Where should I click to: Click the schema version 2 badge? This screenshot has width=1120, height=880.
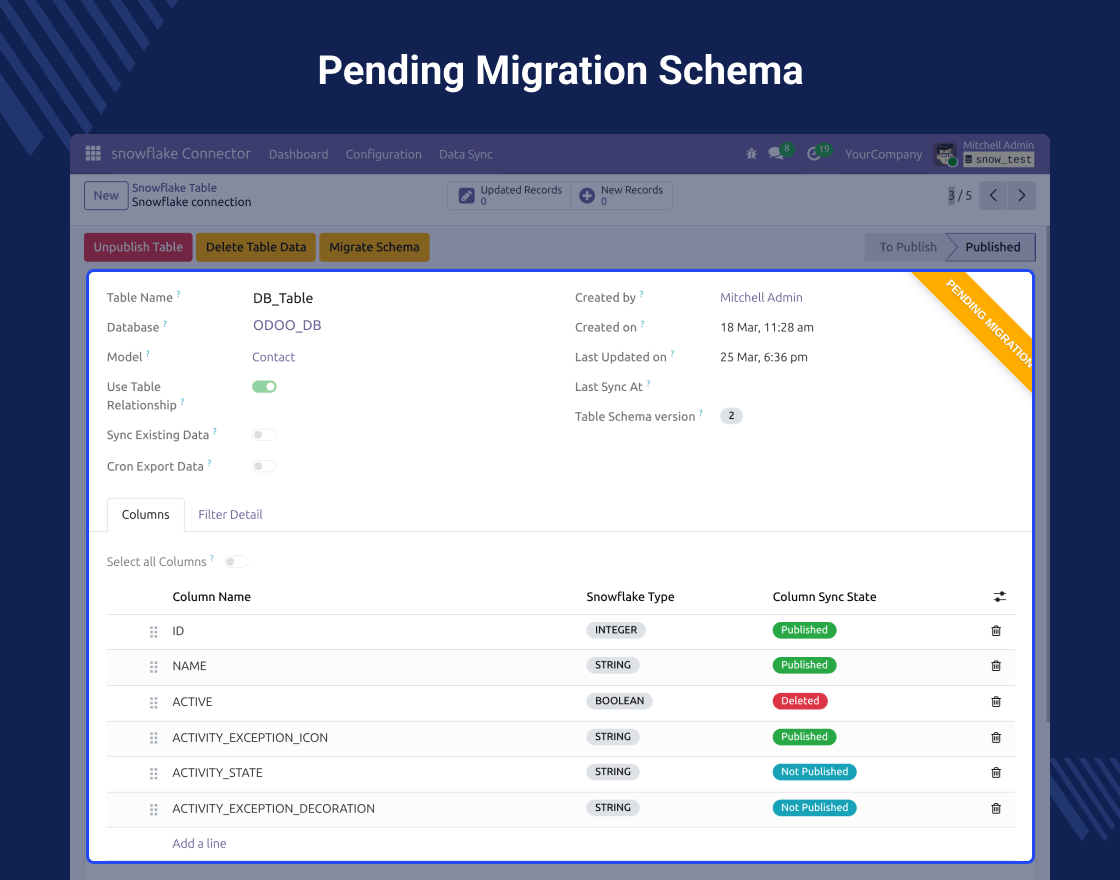click(731, 416)
